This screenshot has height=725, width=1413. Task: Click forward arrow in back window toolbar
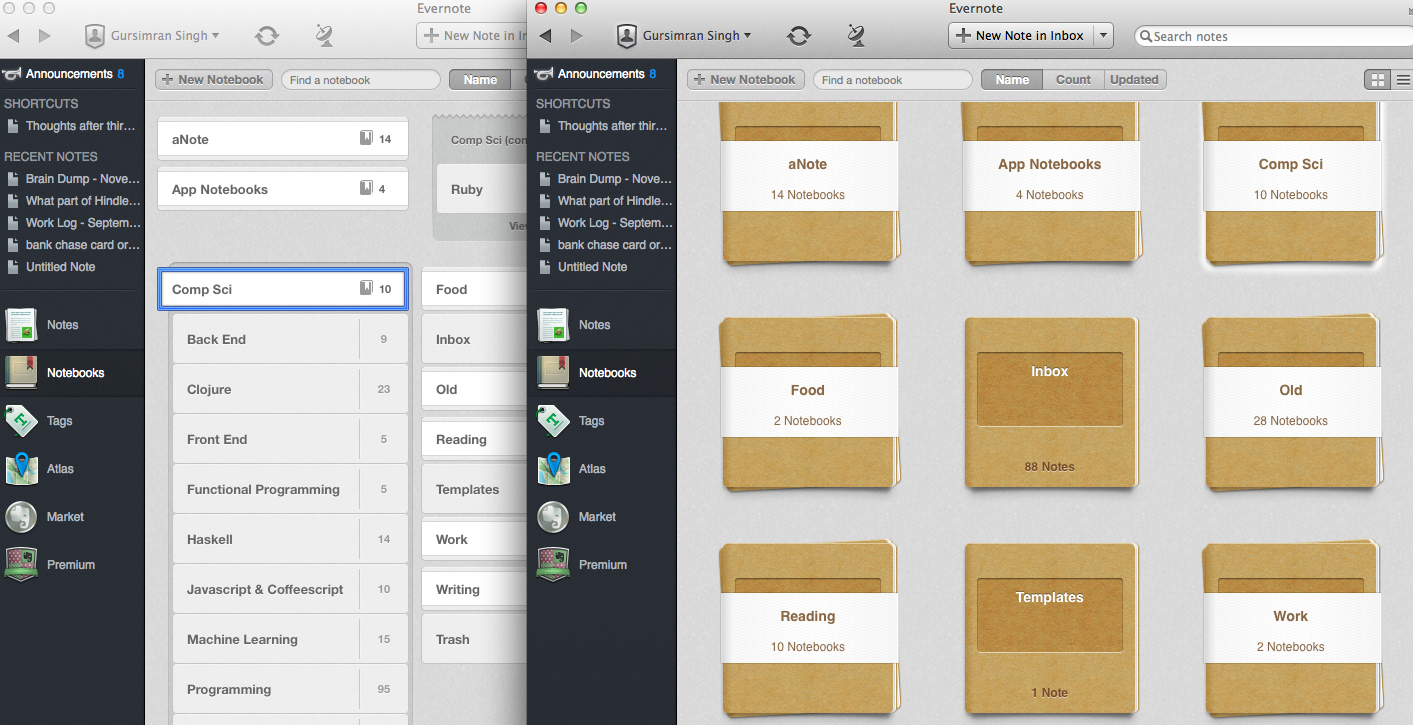pyautogui.click(x=44, y=36)
